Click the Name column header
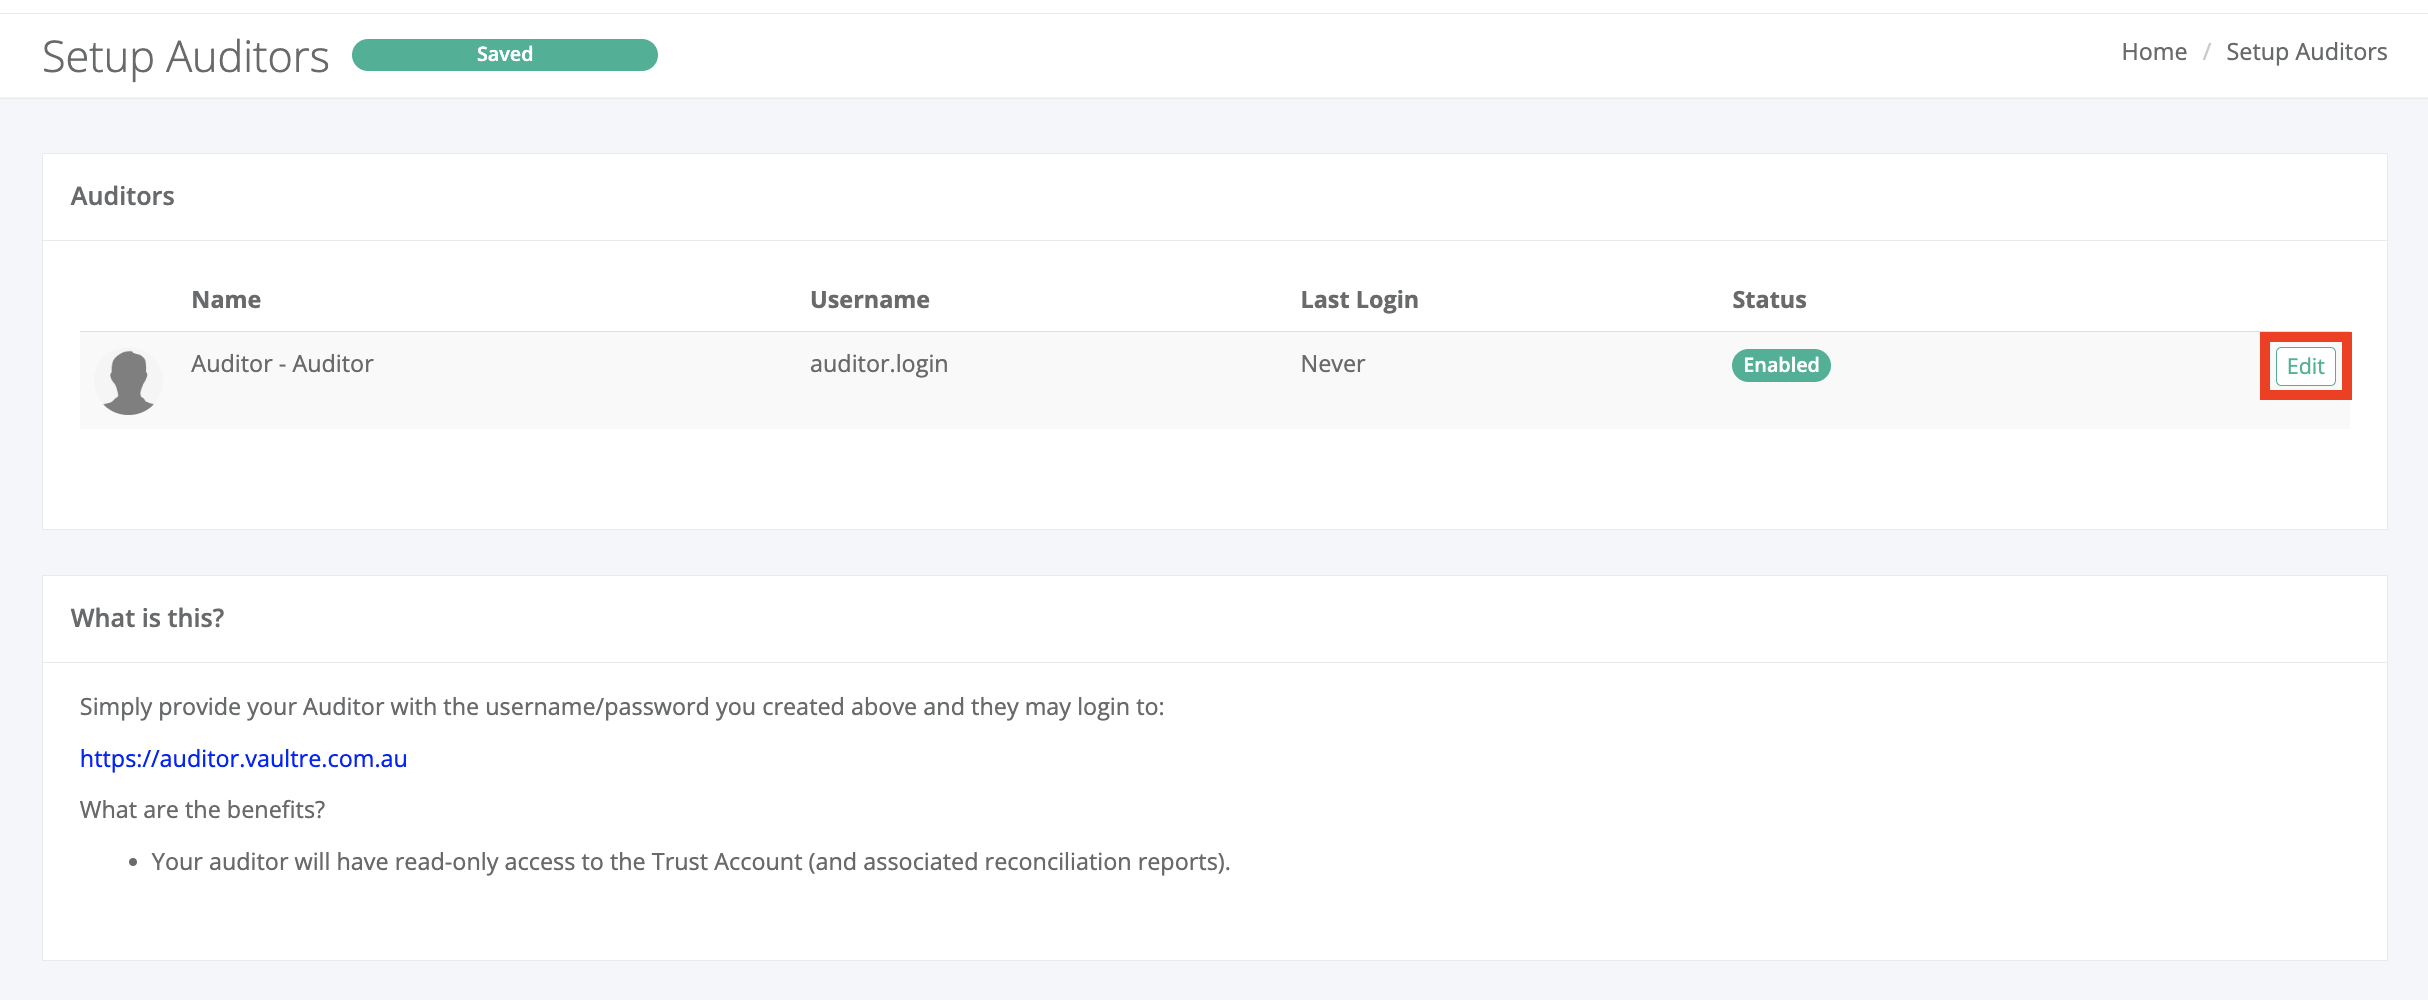This screenshot has height=1000, width=2428. click(226, 299)
